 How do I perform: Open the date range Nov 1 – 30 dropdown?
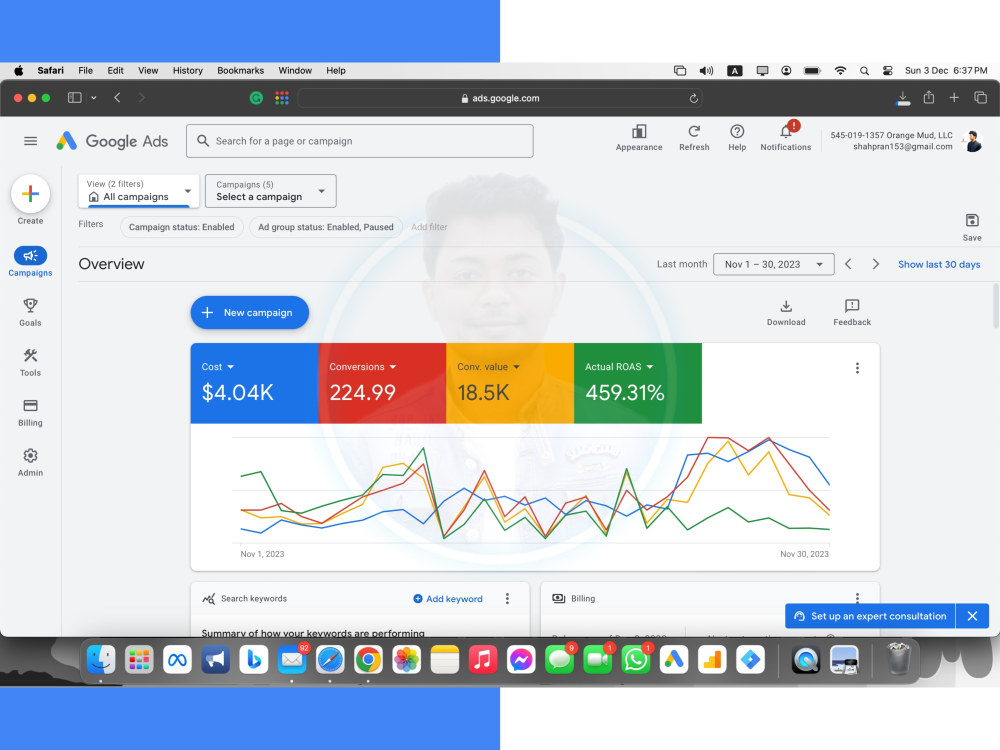(x=774, y=264)
